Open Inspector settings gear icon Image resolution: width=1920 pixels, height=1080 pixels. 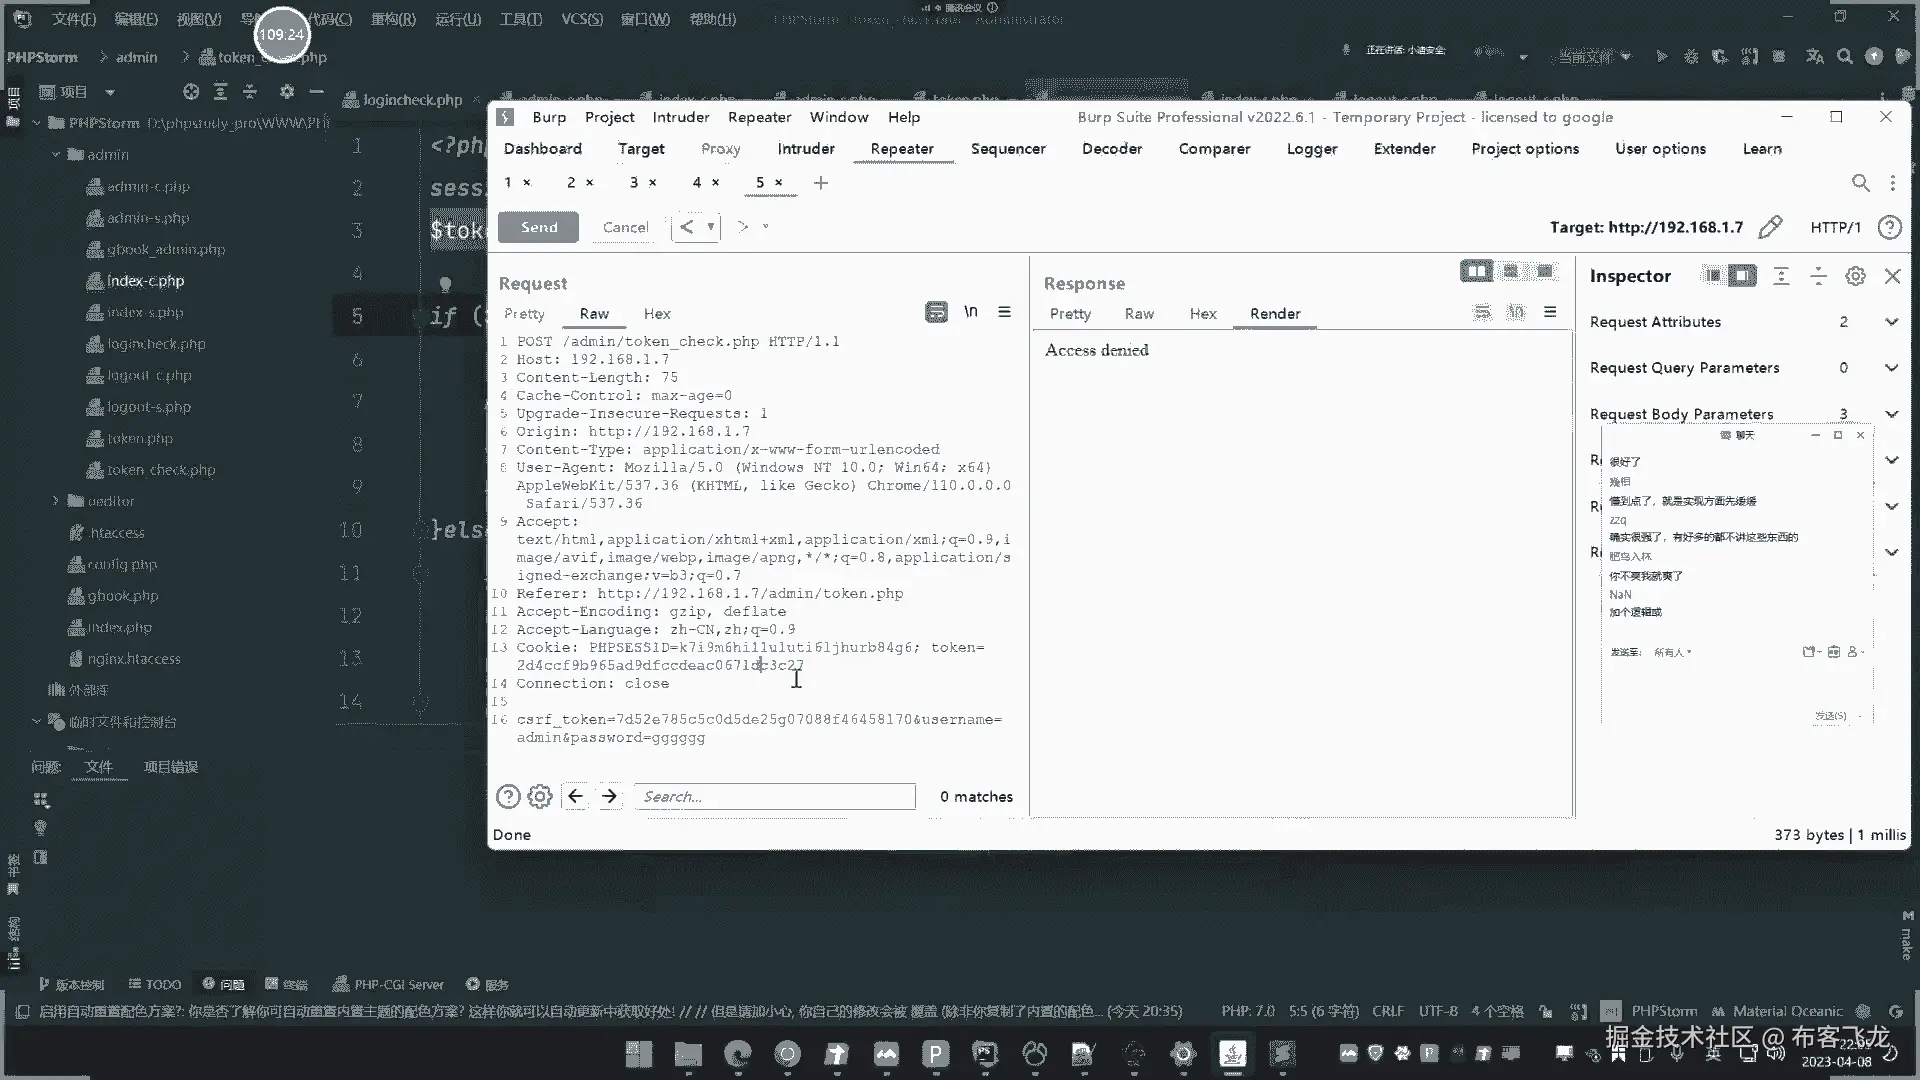pos(1855,276)
